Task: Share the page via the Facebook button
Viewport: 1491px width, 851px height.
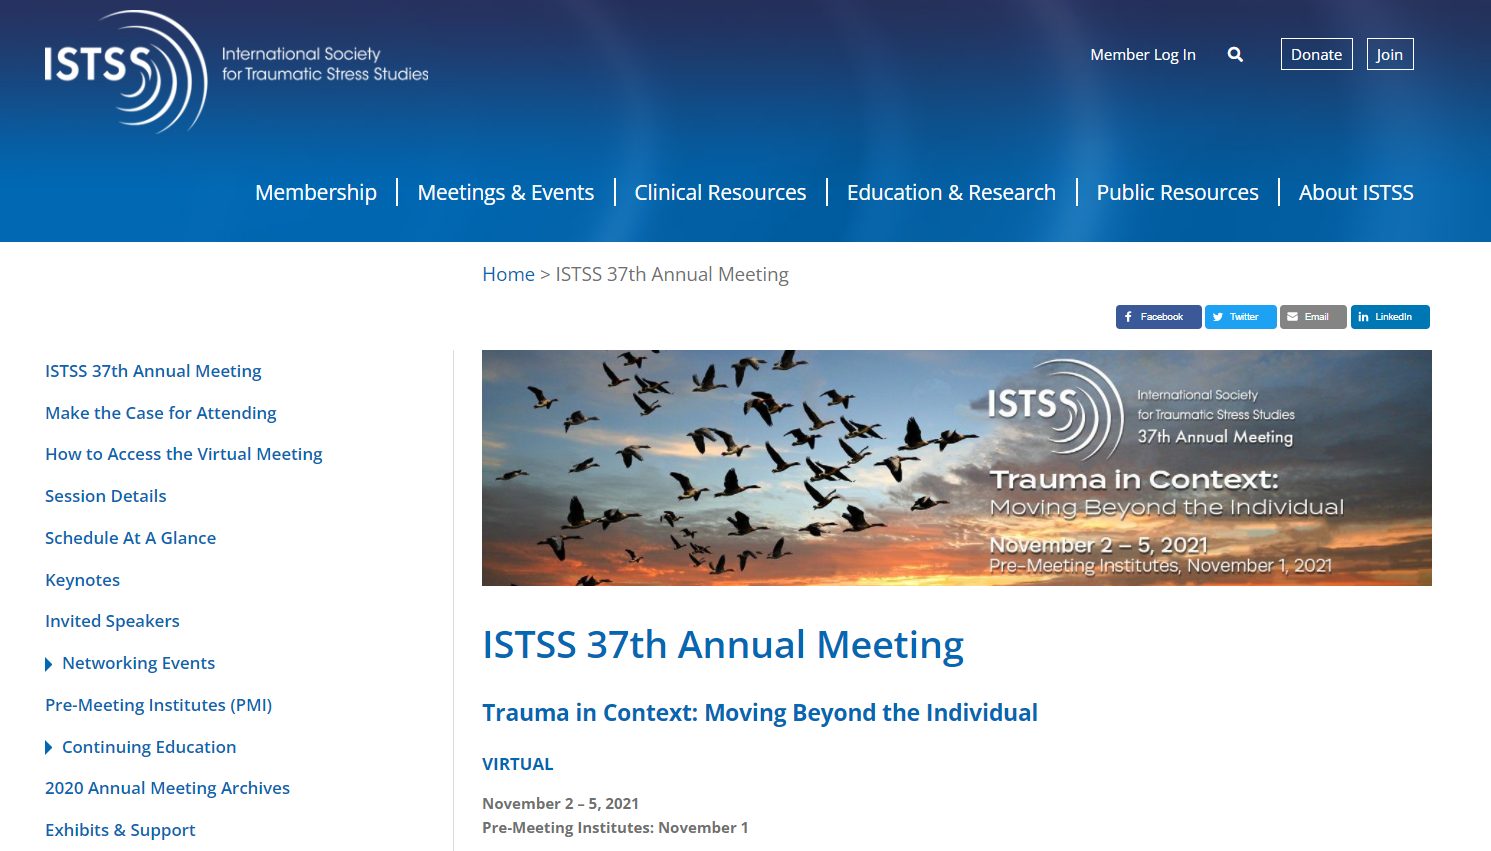Action: coord(1158,317)
